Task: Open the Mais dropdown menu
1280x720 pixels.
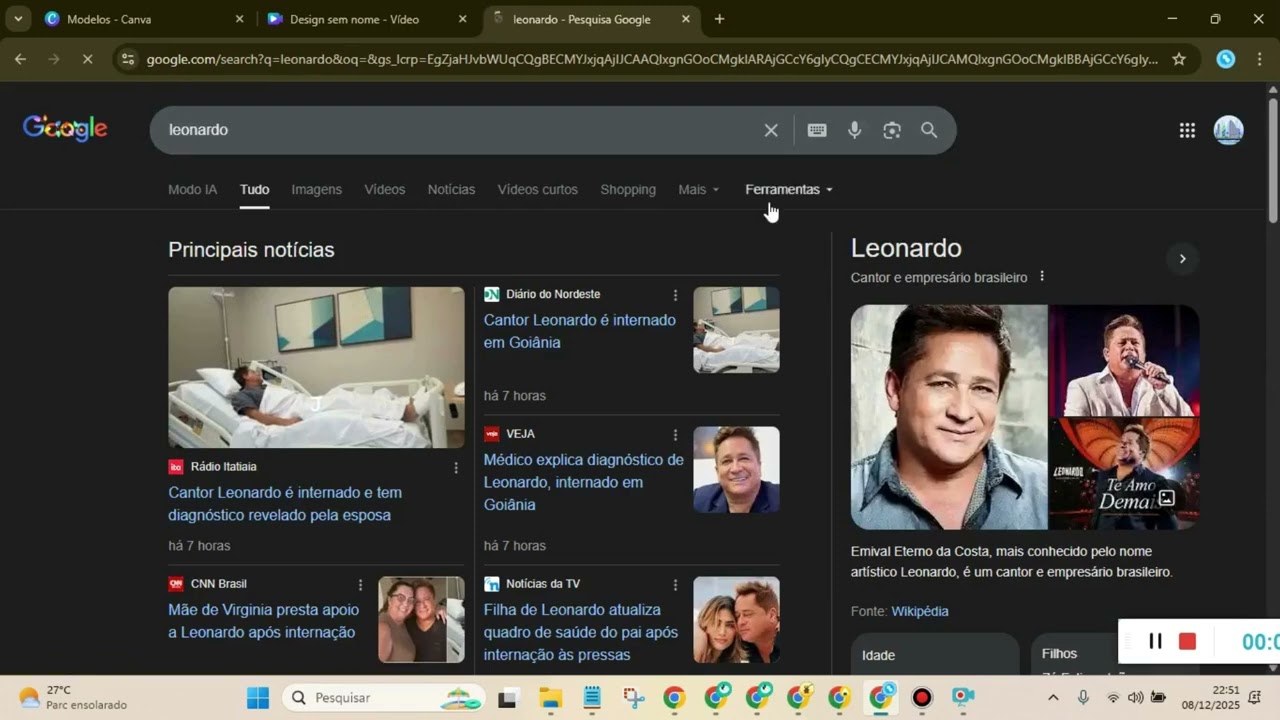Action: (698, 189)
